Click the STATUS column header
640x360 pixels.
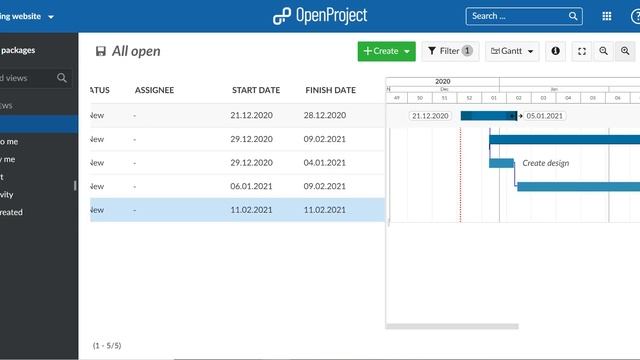click(x=100, y=90)
